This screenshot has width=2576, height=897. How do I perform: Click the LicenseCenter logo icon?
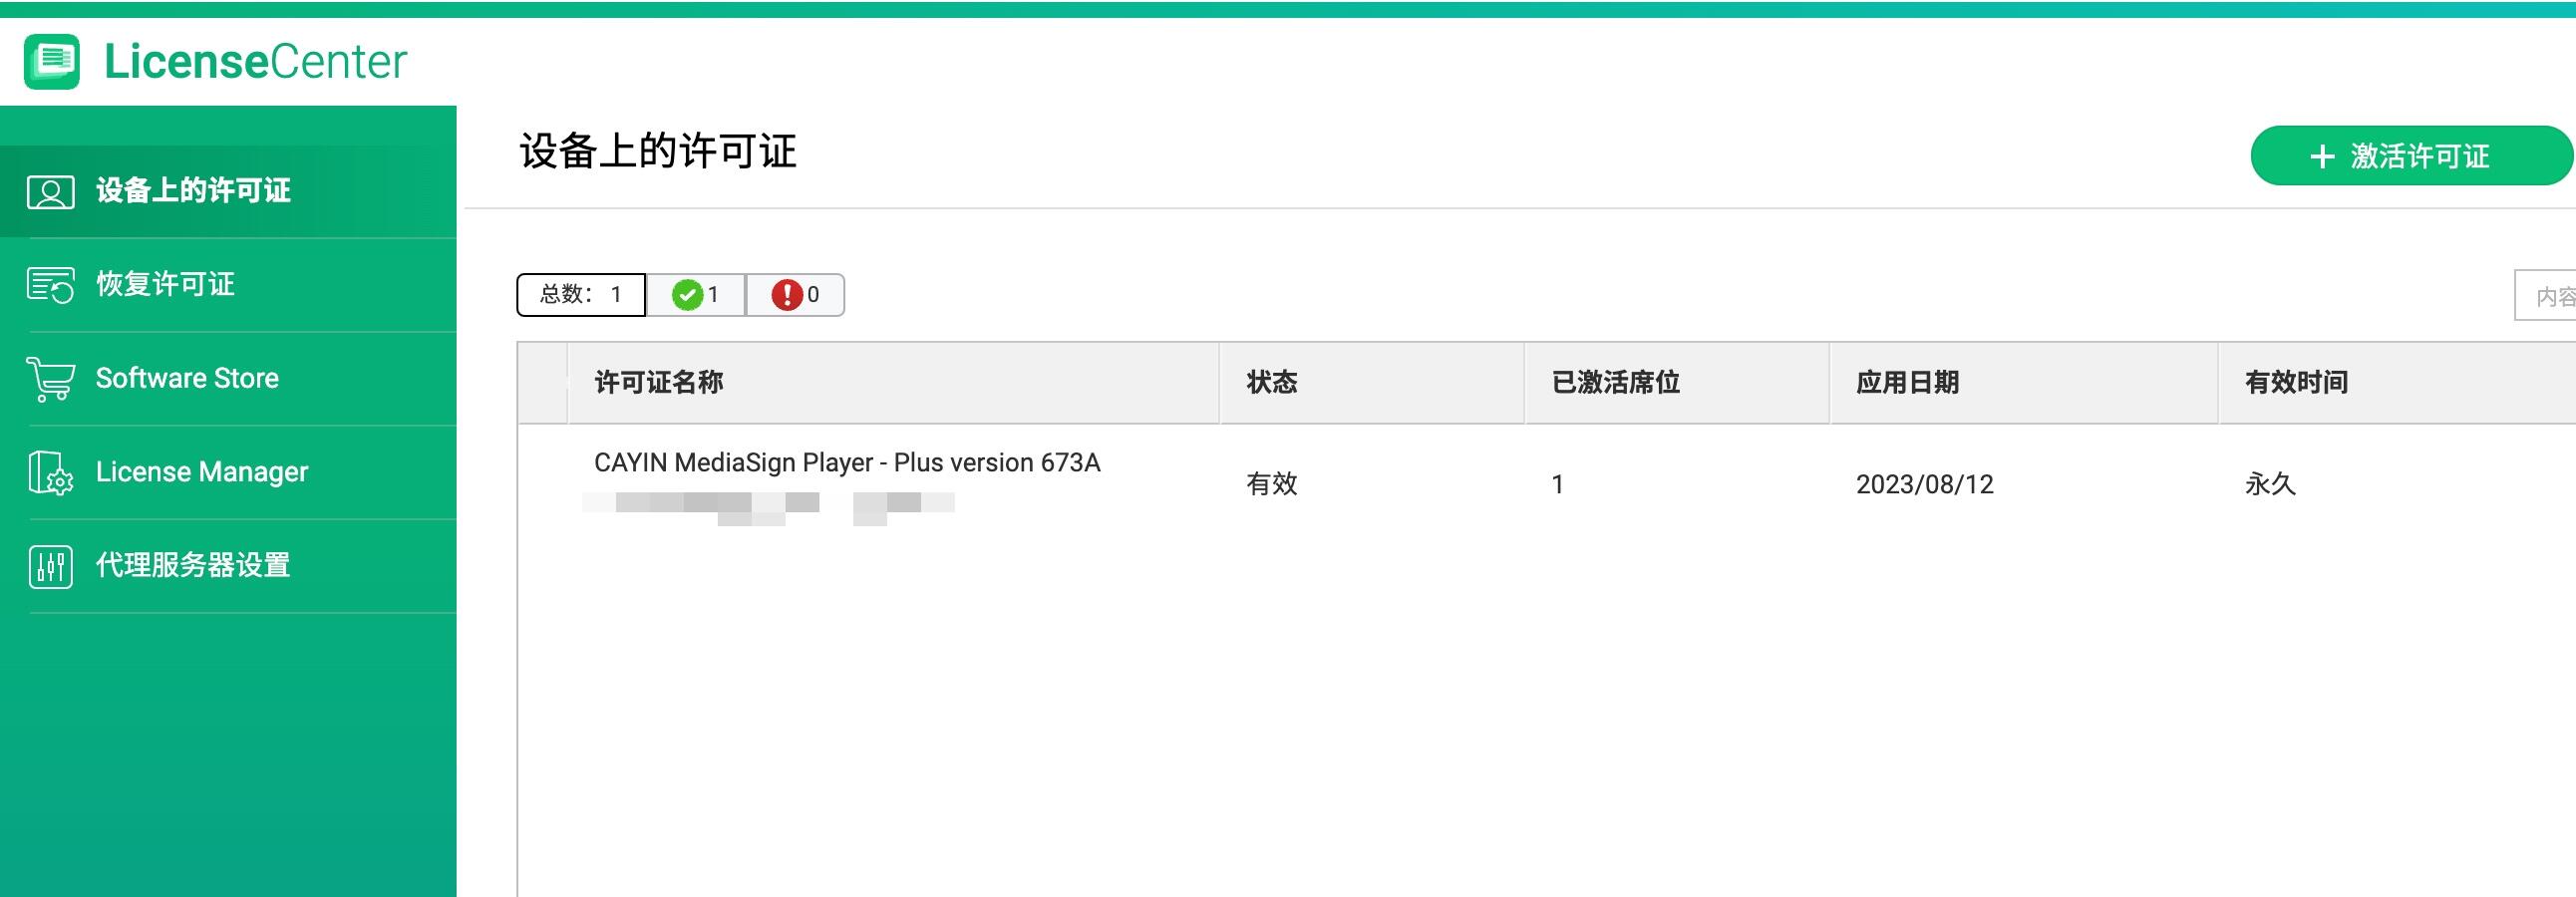click(52, 62)
